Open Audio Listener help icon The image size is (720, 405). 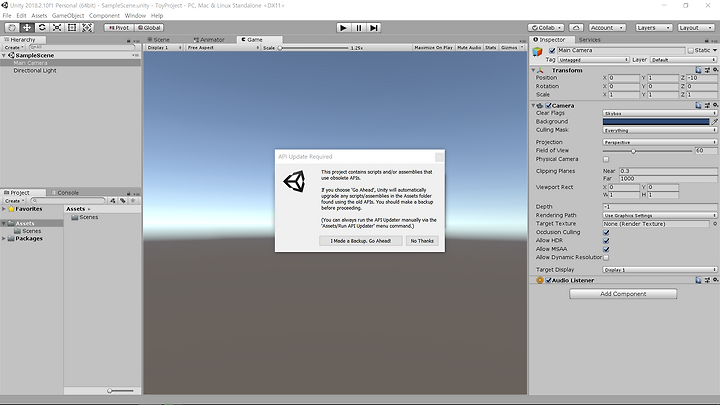[x=698, y=280]
